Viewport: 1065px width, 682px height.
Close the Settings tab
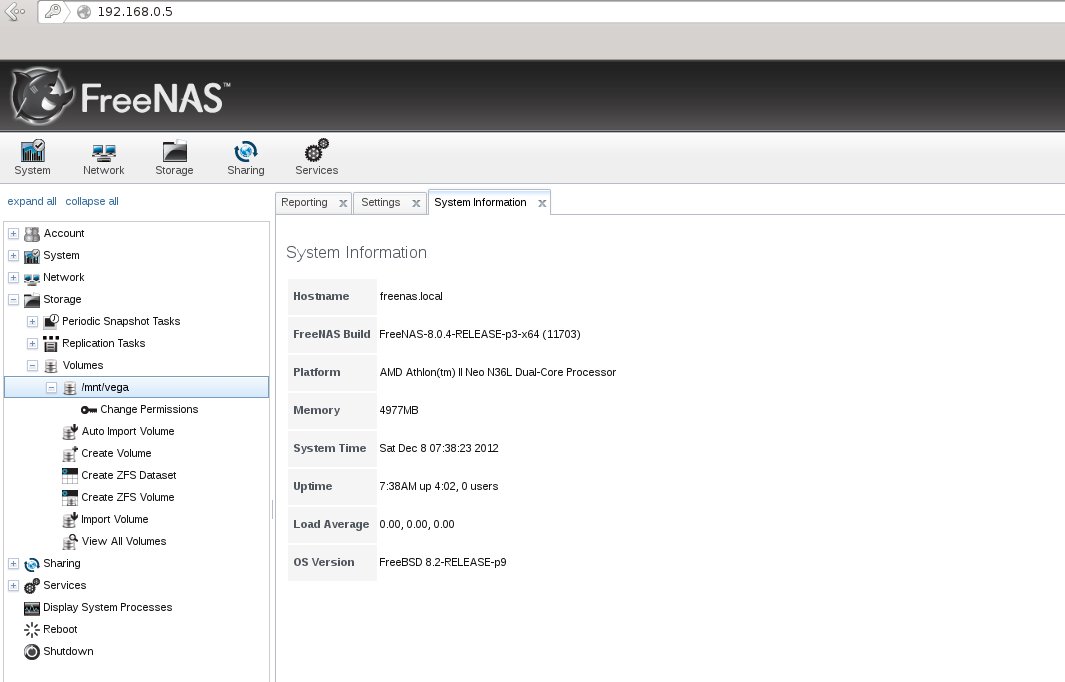coord(416,203)
